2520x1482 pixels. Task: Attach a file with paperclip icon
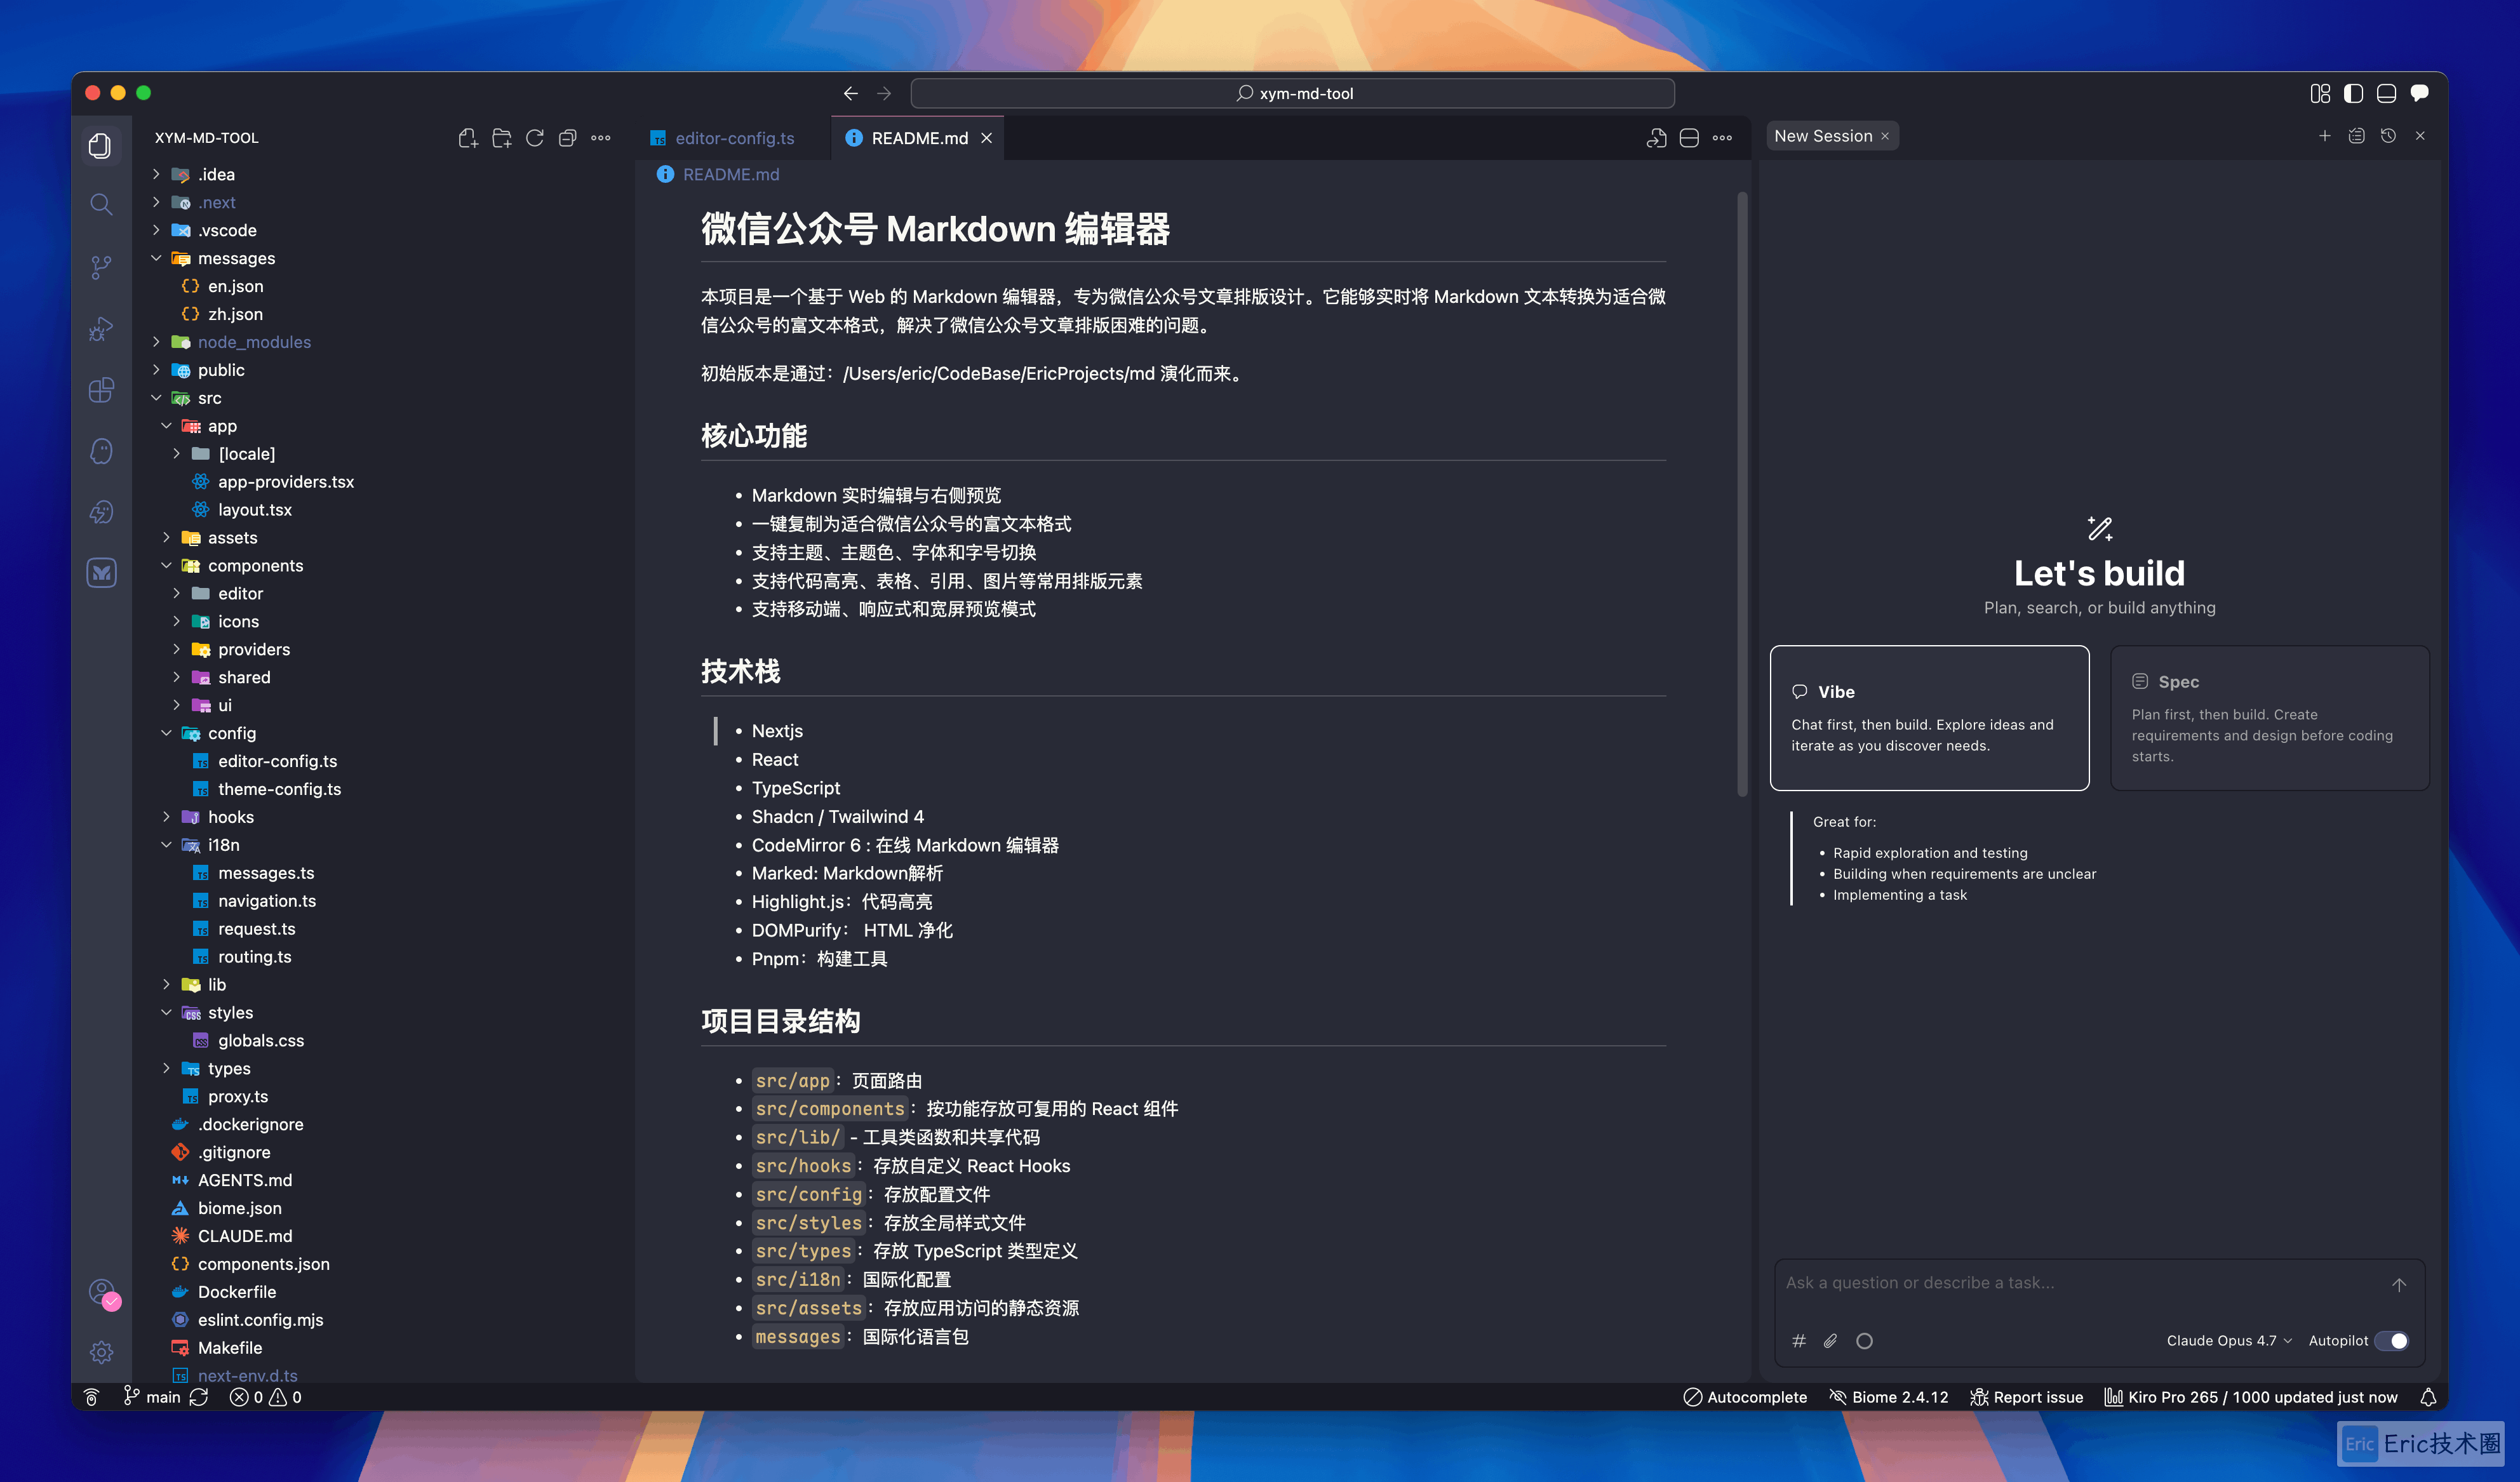click(x=1831, y=1341)
